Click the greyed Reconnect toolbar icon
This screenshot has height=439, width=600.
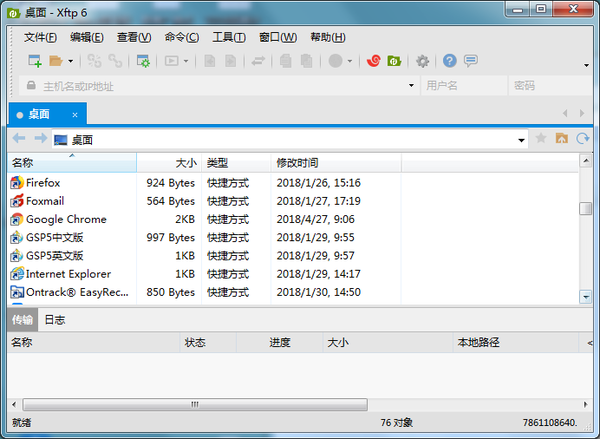click(x=94, y=61)
